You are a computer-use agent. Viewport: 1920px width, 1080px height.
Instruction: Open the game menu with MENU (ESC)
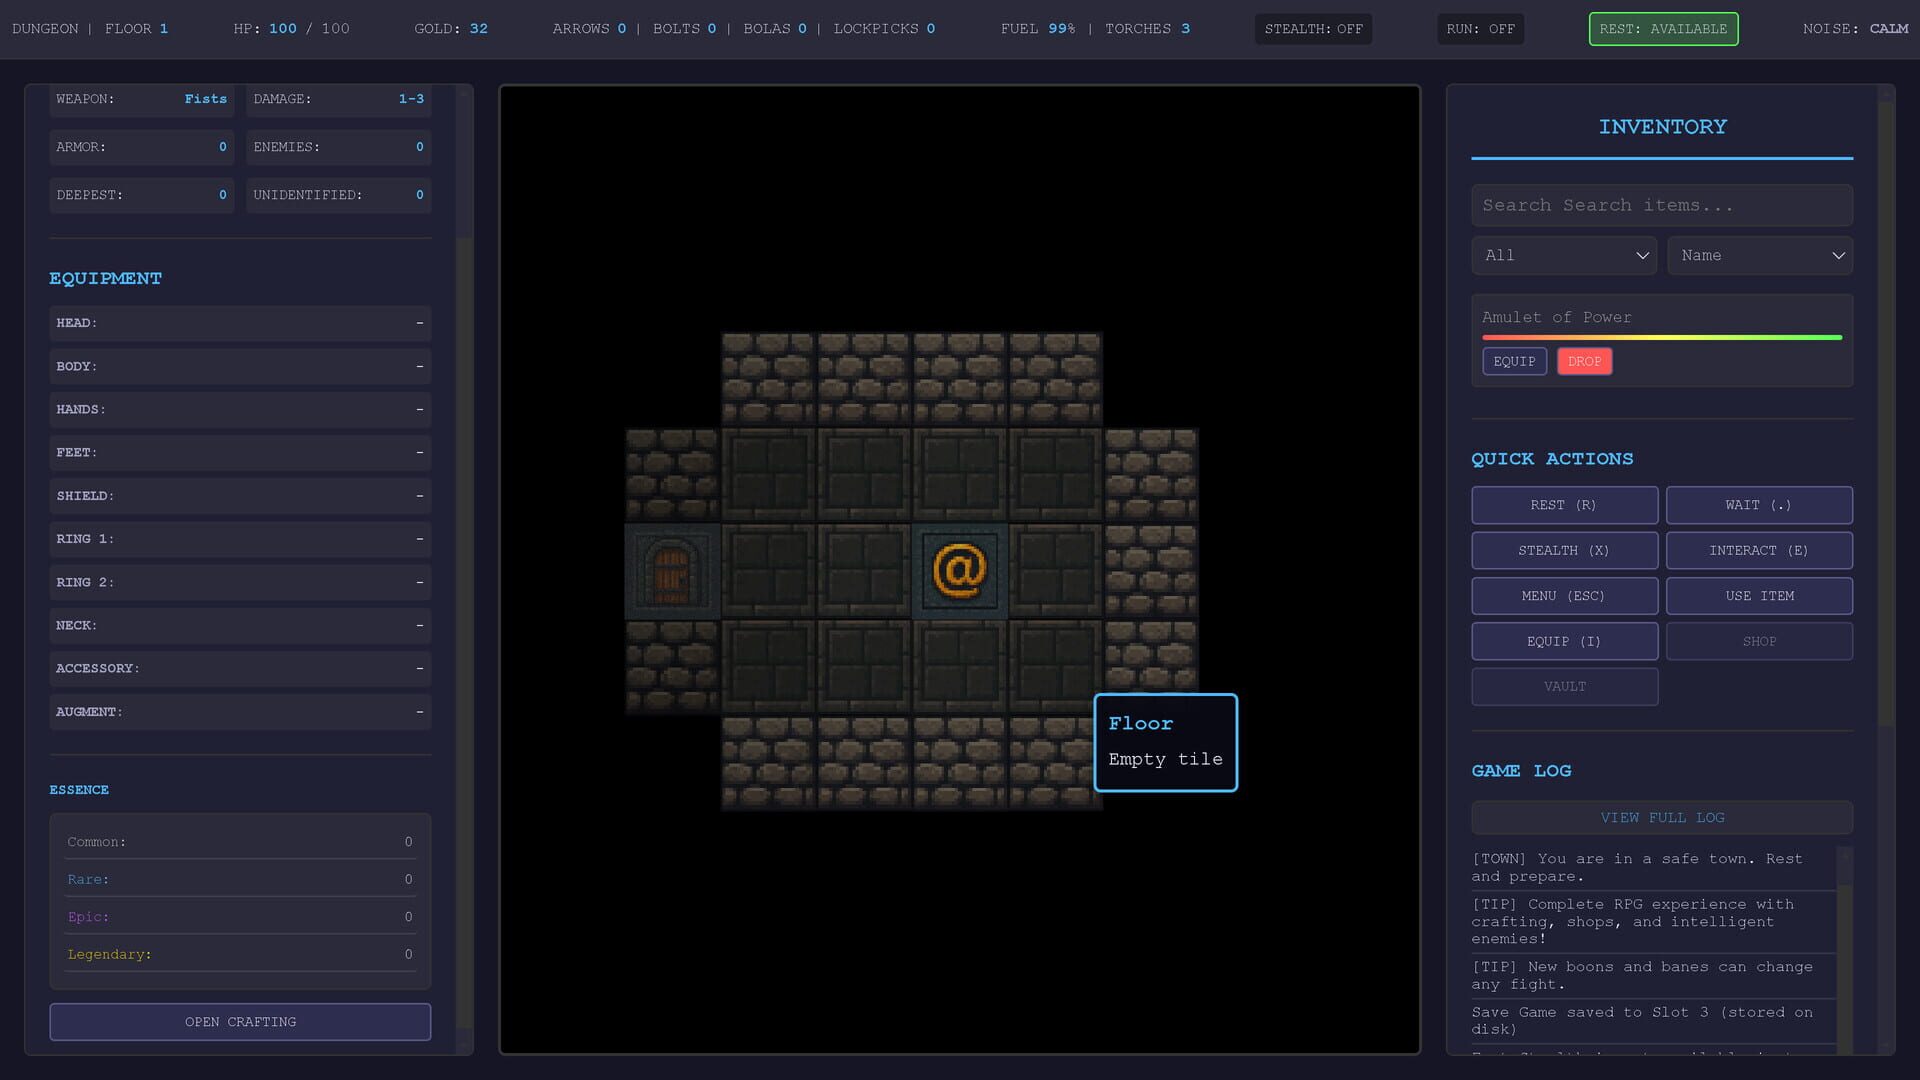tap(1564, 595)
